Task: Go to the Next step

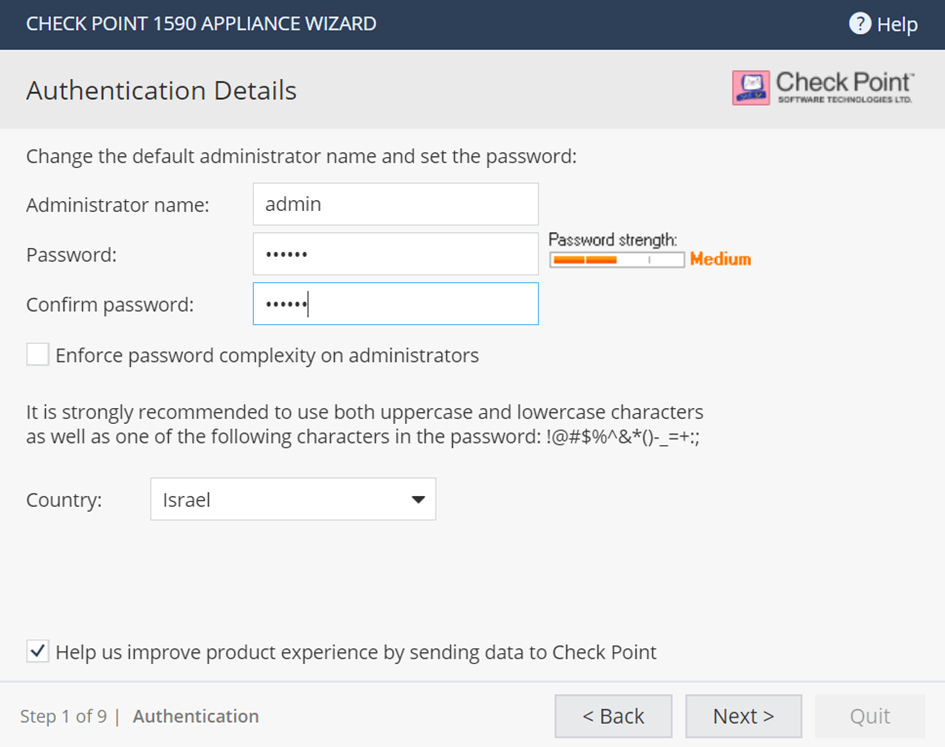Action: coord(743,716)
